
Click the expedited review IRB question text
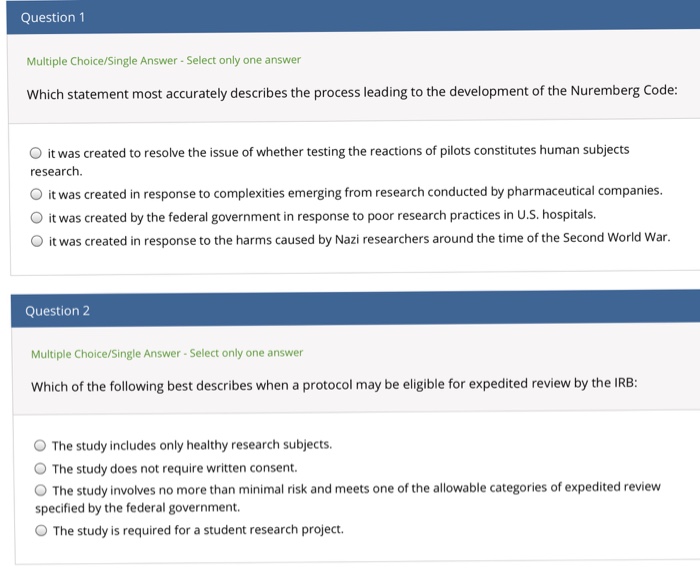[334, 384]
